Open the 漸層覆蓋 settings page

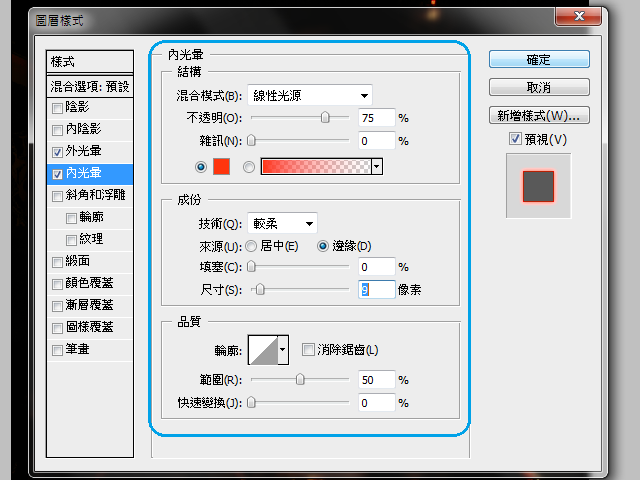coord(89,305)
